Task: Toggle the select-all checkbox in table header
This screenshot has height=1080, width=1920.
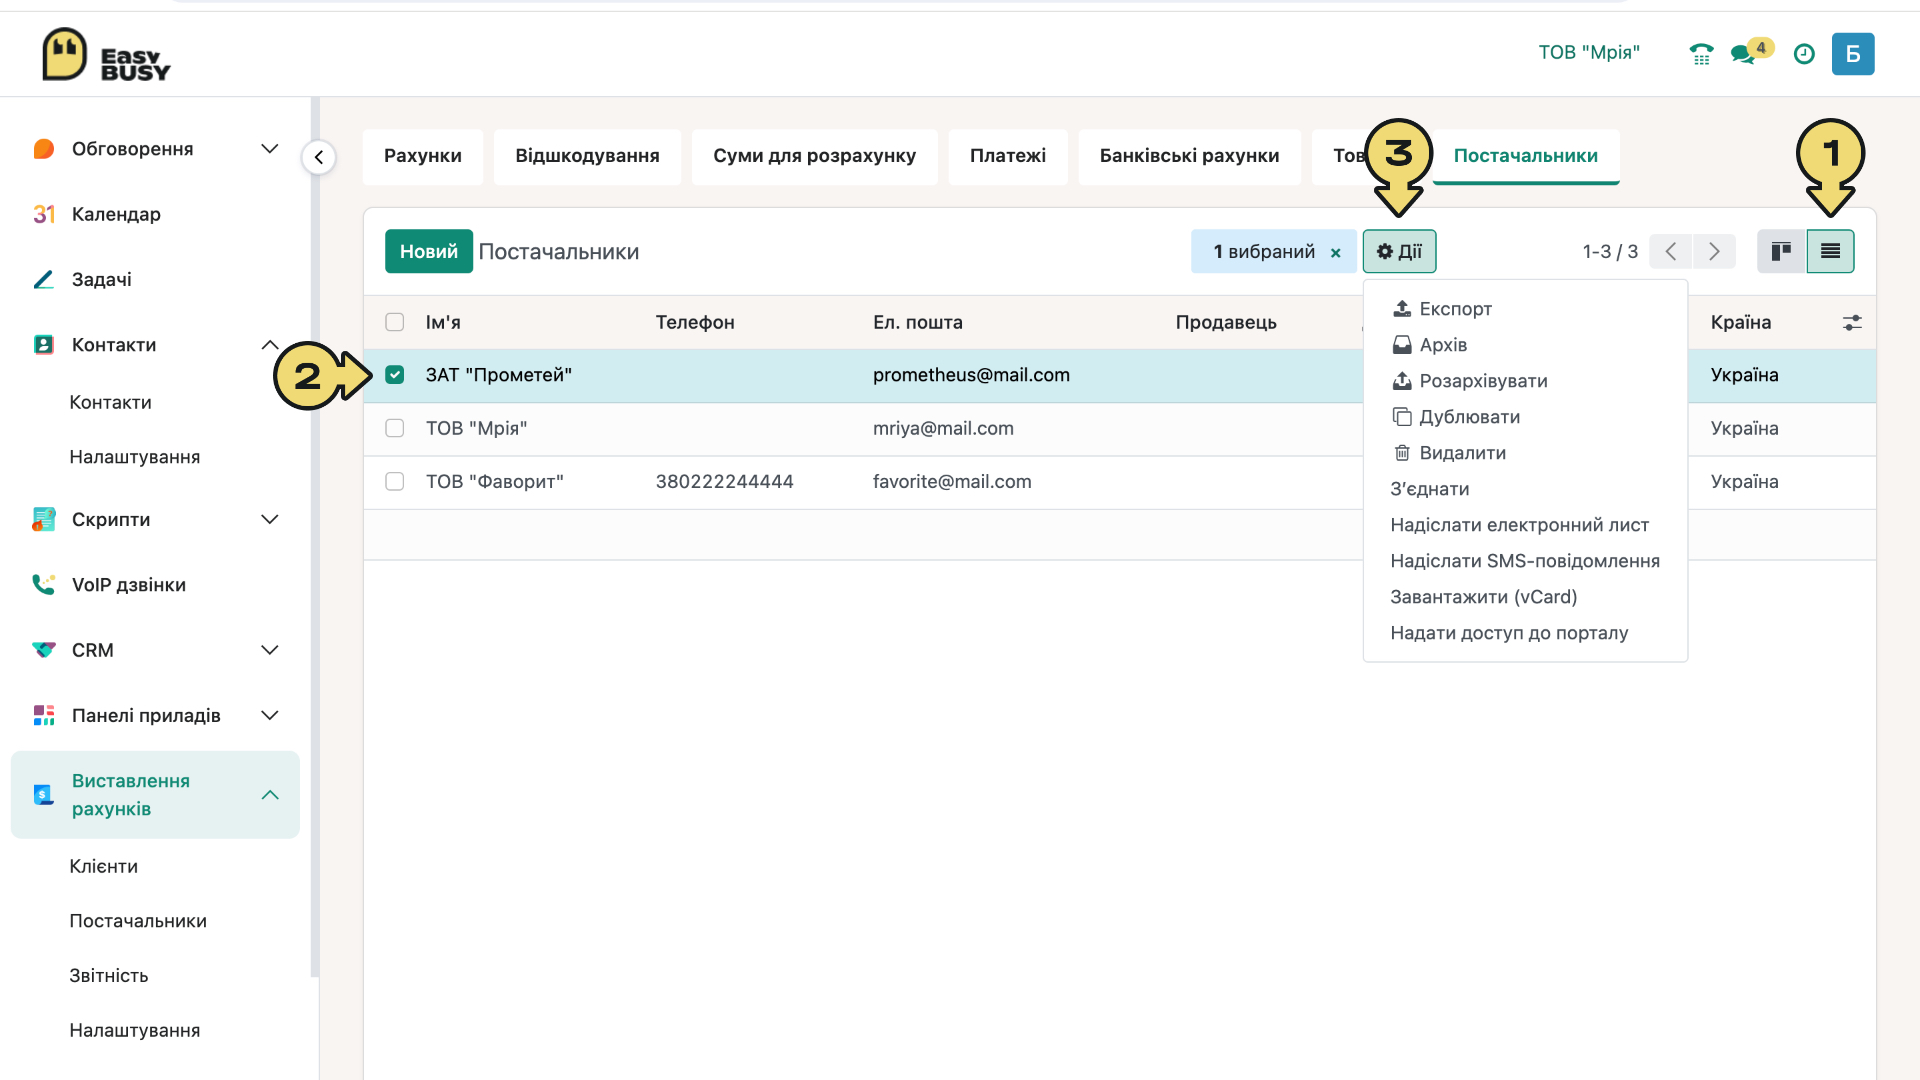Action: click(x=395, y=322)
